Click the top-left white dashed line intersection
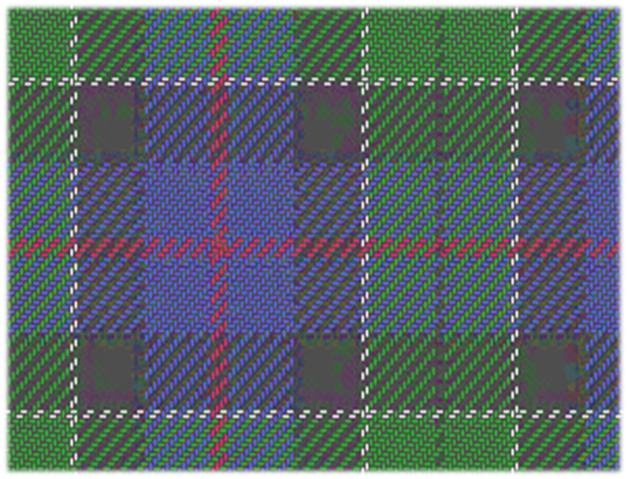The width and height of the screenshot is (628, 479). click(x=75, y=82)
